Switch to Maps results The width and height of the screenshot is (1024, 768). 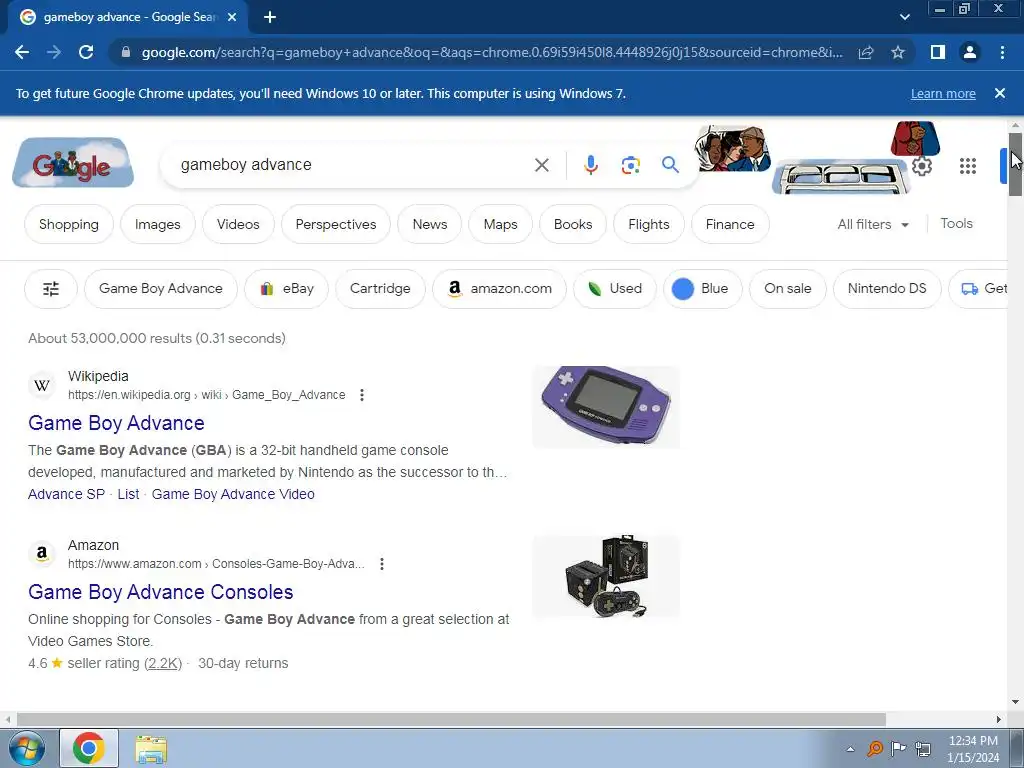point(500,224)
